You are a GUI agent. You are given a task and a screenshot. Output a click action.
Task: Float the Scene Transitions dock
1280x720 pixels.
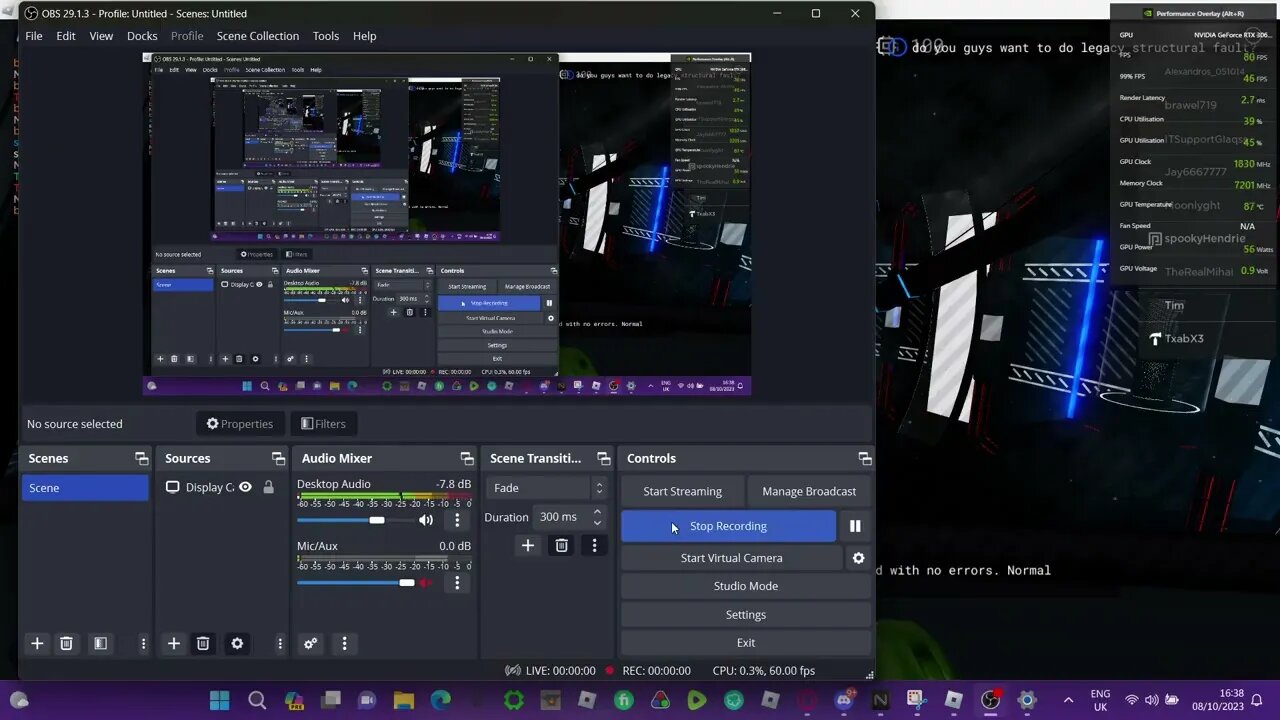[603, 458]
